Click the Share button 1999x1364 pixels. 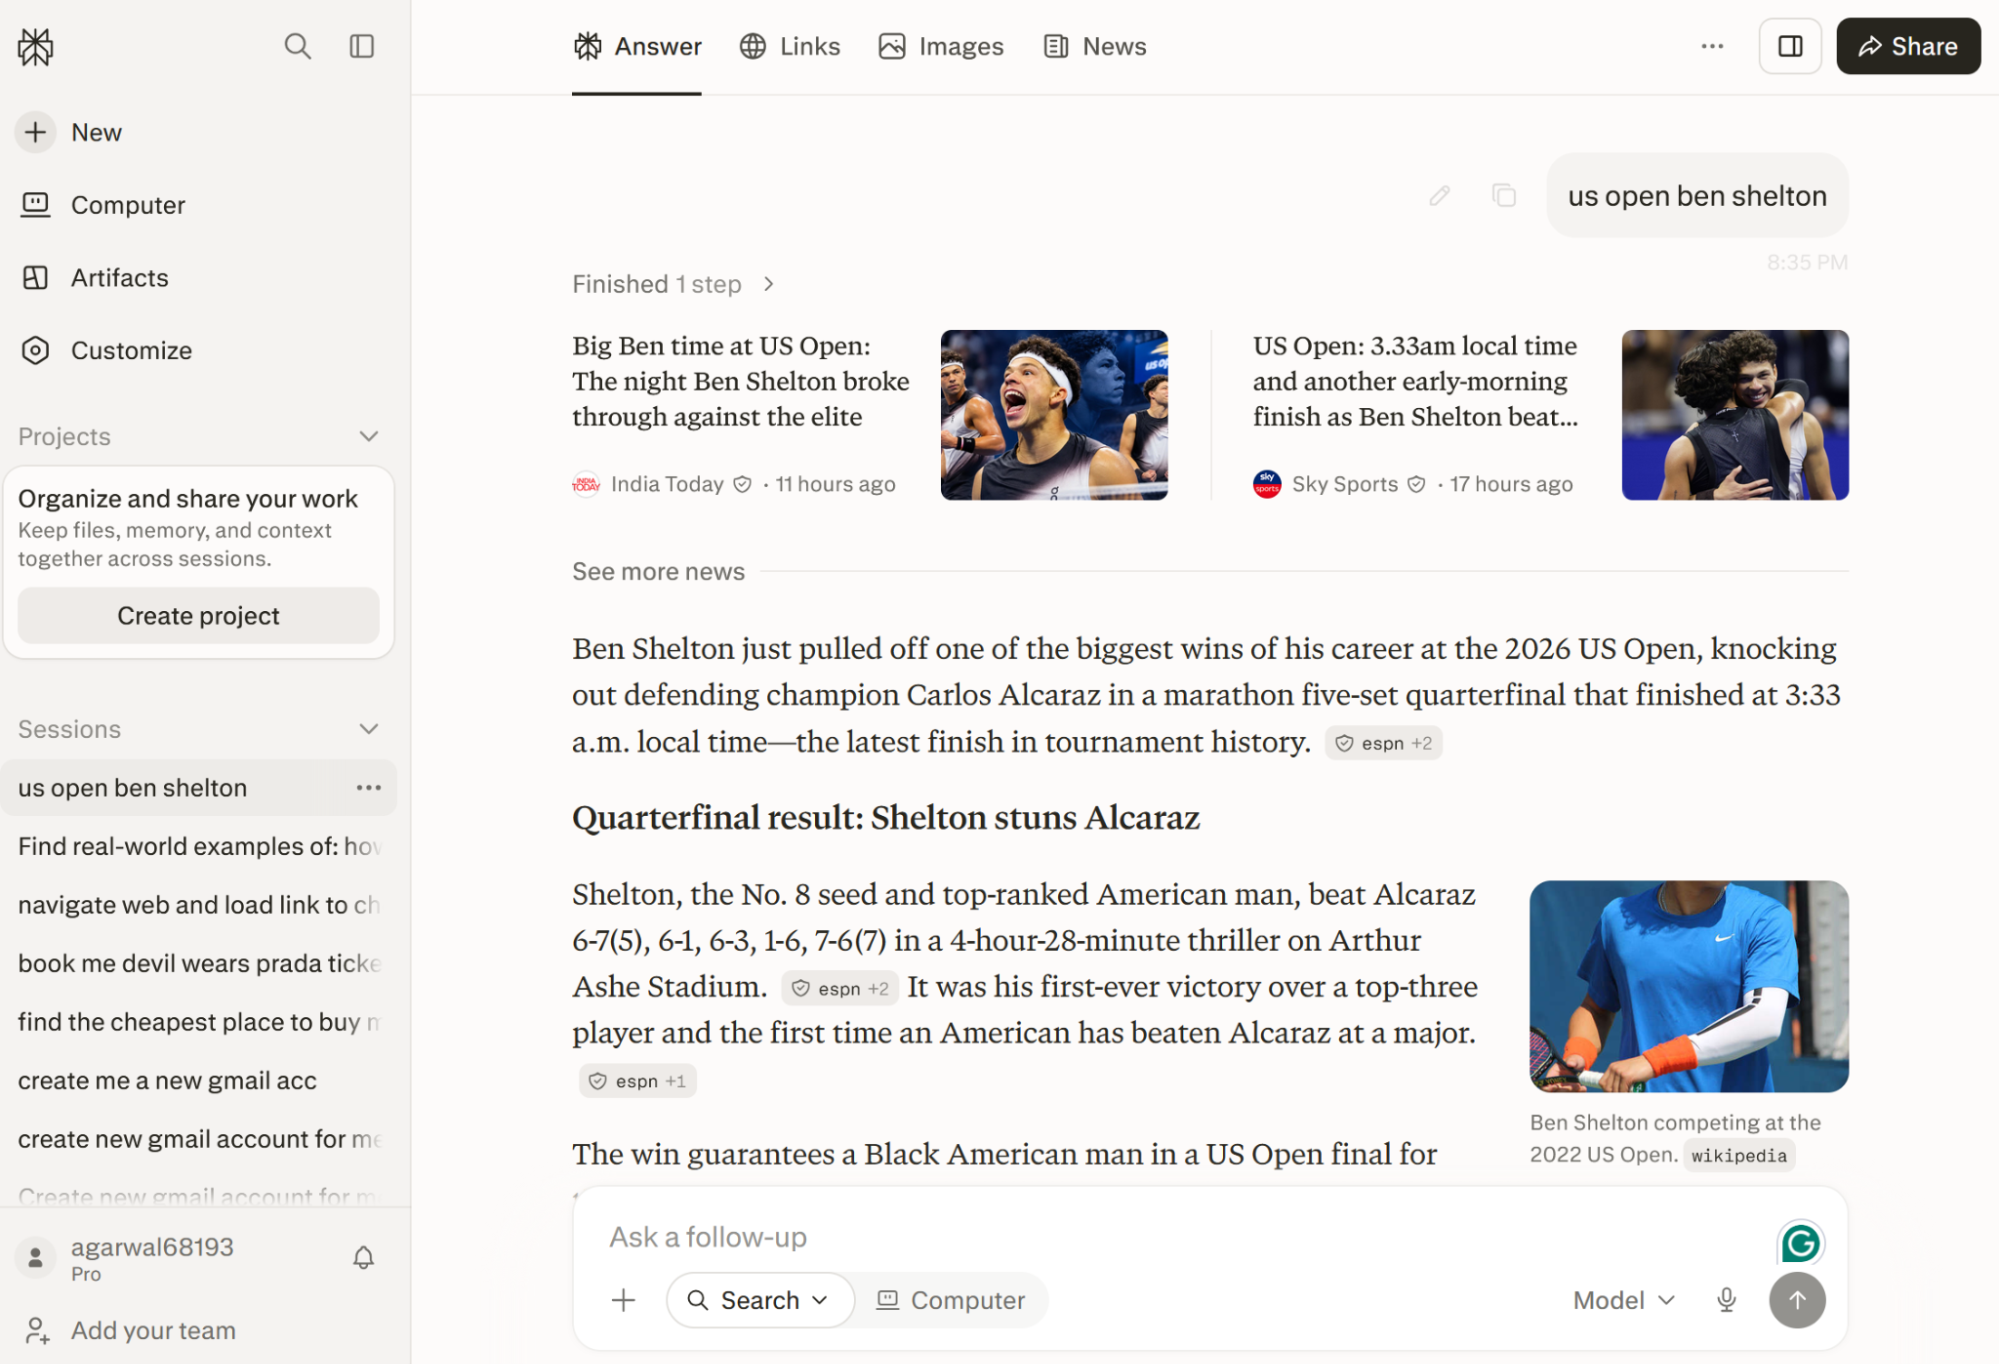[1908, 46]
